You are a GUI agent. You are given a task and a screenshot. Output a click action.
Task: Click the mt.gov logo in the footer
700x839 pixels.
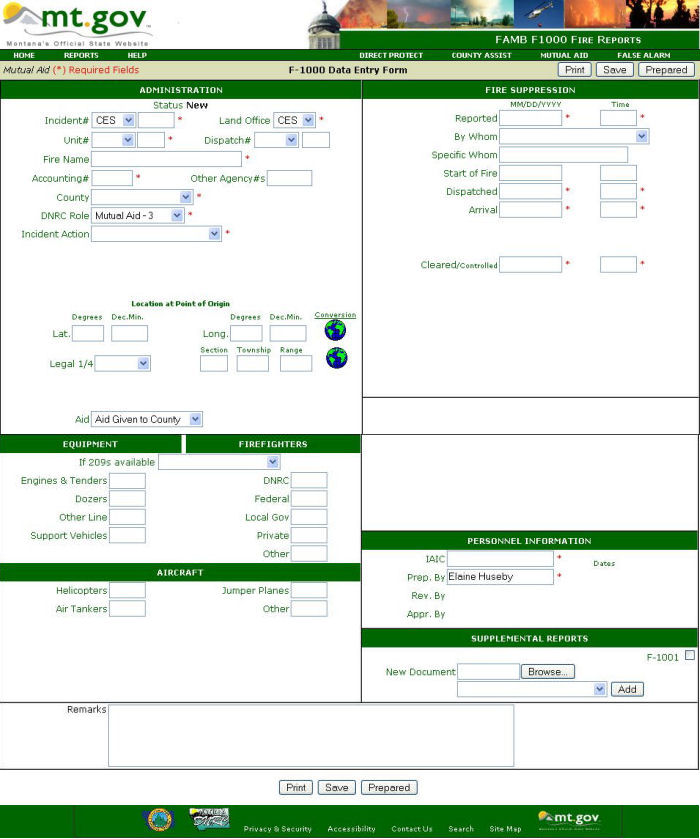[569, 819]
